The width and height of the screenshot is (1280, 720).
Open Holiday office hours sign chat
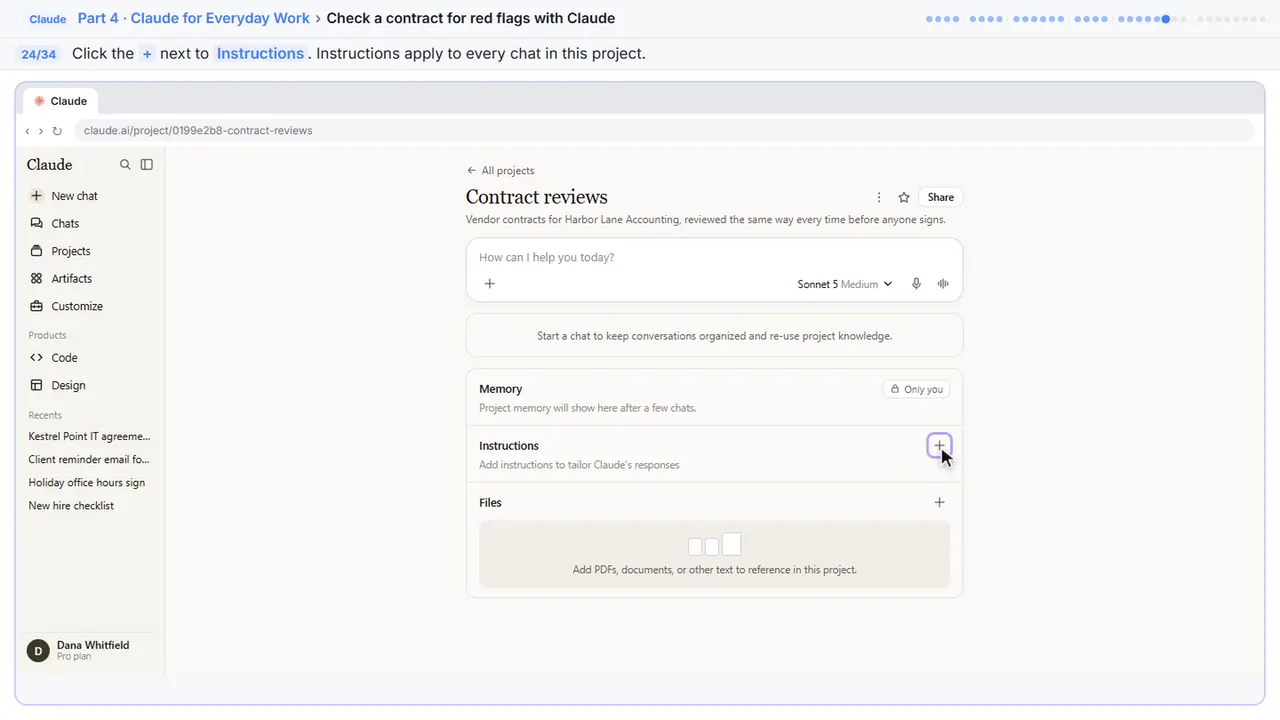tap(87, 483)
